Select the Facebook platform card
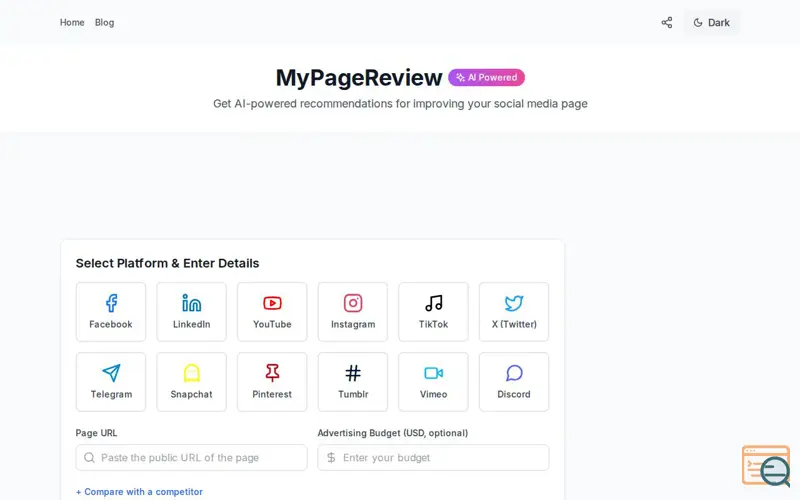800x500 pixels. (111, 312)
